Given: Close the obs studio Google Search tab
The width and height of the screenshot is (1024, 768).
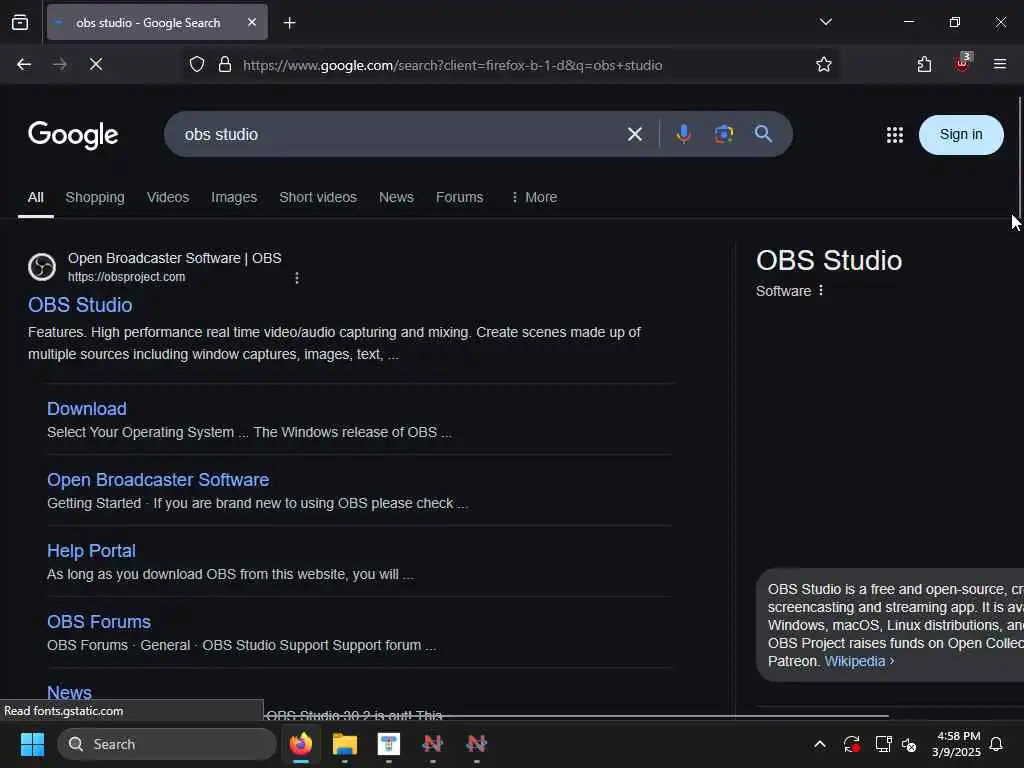Looking at the screenshot, I should click(x=252, y=22).
